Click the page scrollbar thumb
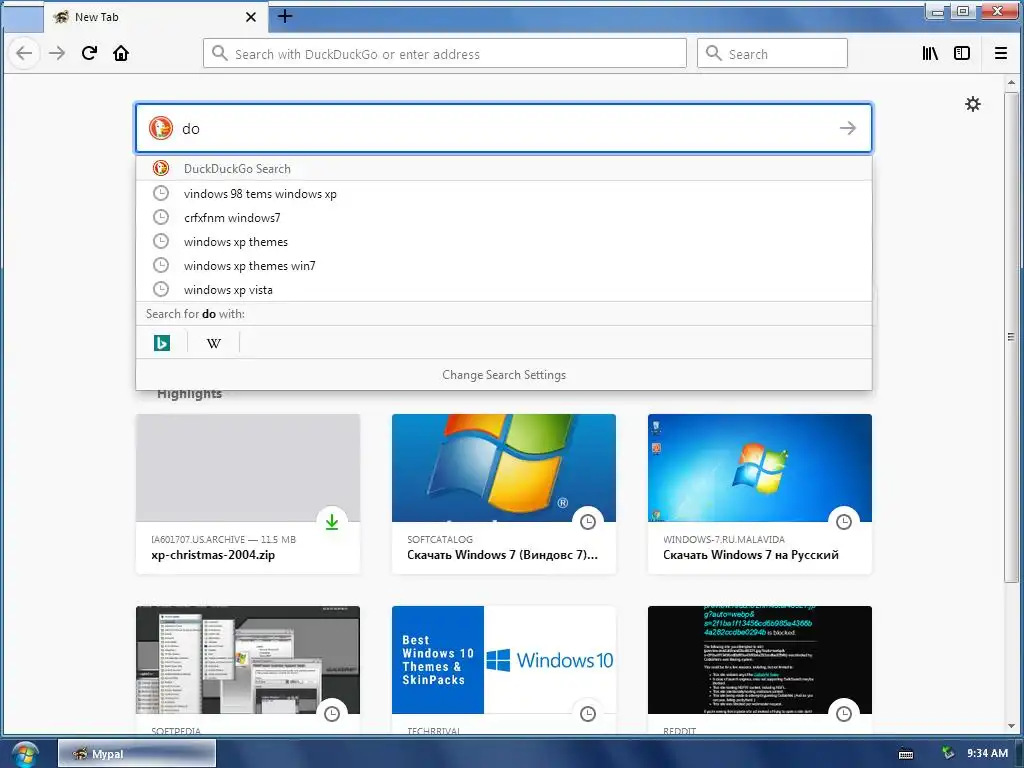This screenshot has height=768, width=1024. point(1011,336)
